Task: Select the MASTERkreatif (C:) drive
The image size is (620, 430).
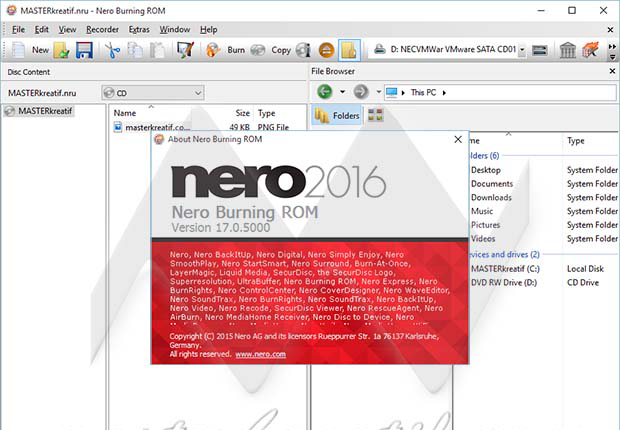Action: [x=505, y=269]
